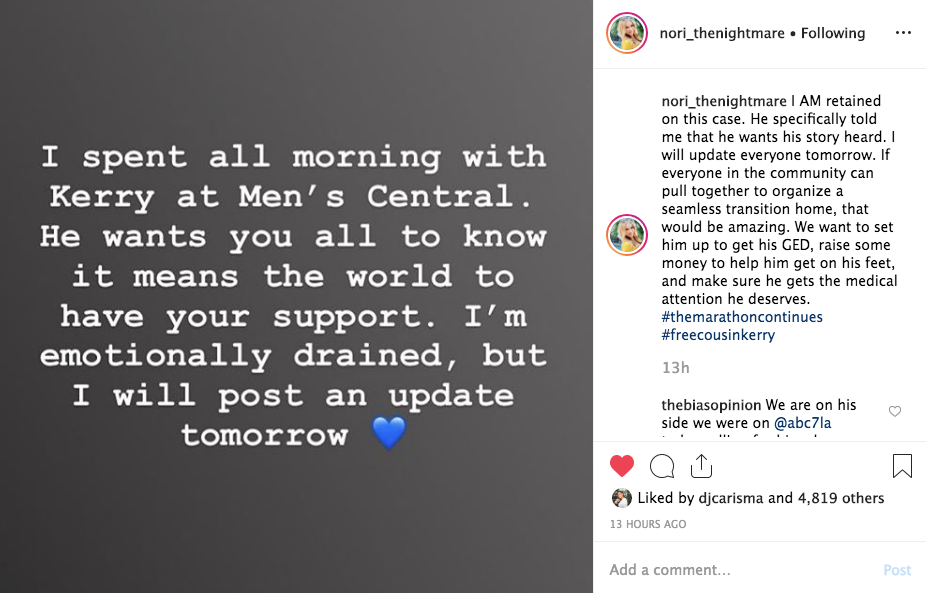
Task: Open the three-dot more options menu
Action: 903,33
